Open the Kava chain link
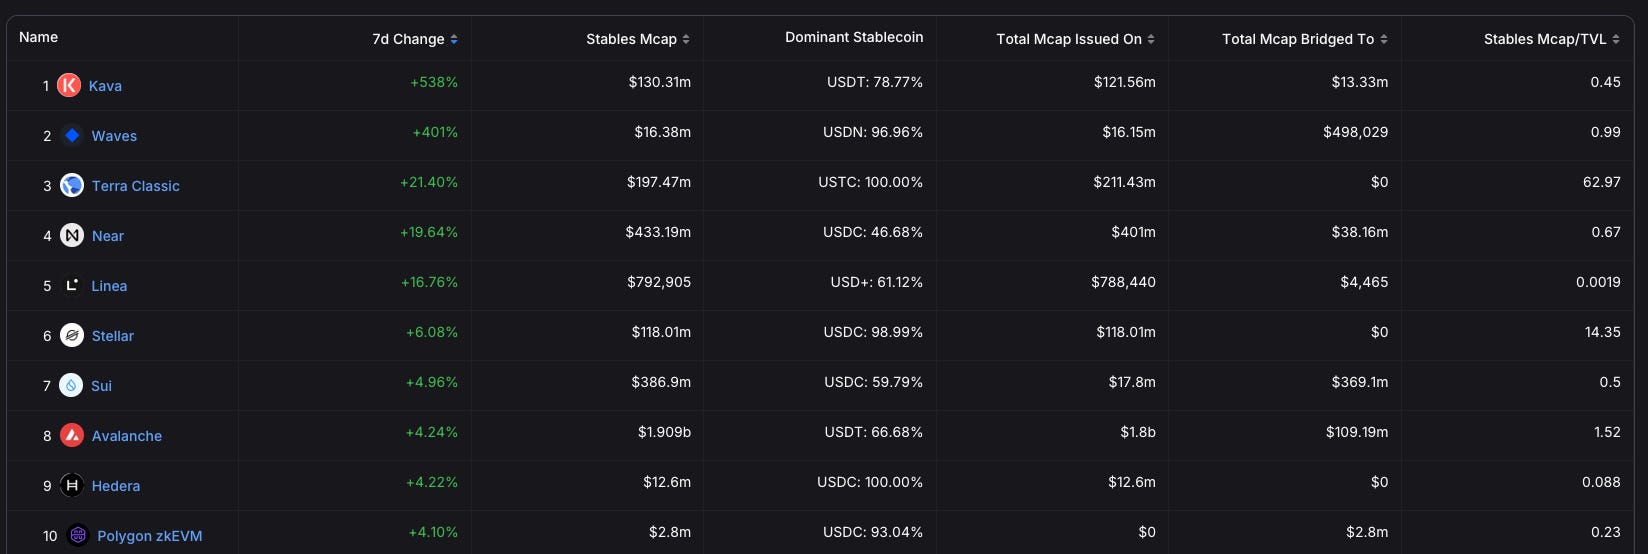Viewport: 1648px width, 554px height. click(105, 86)
